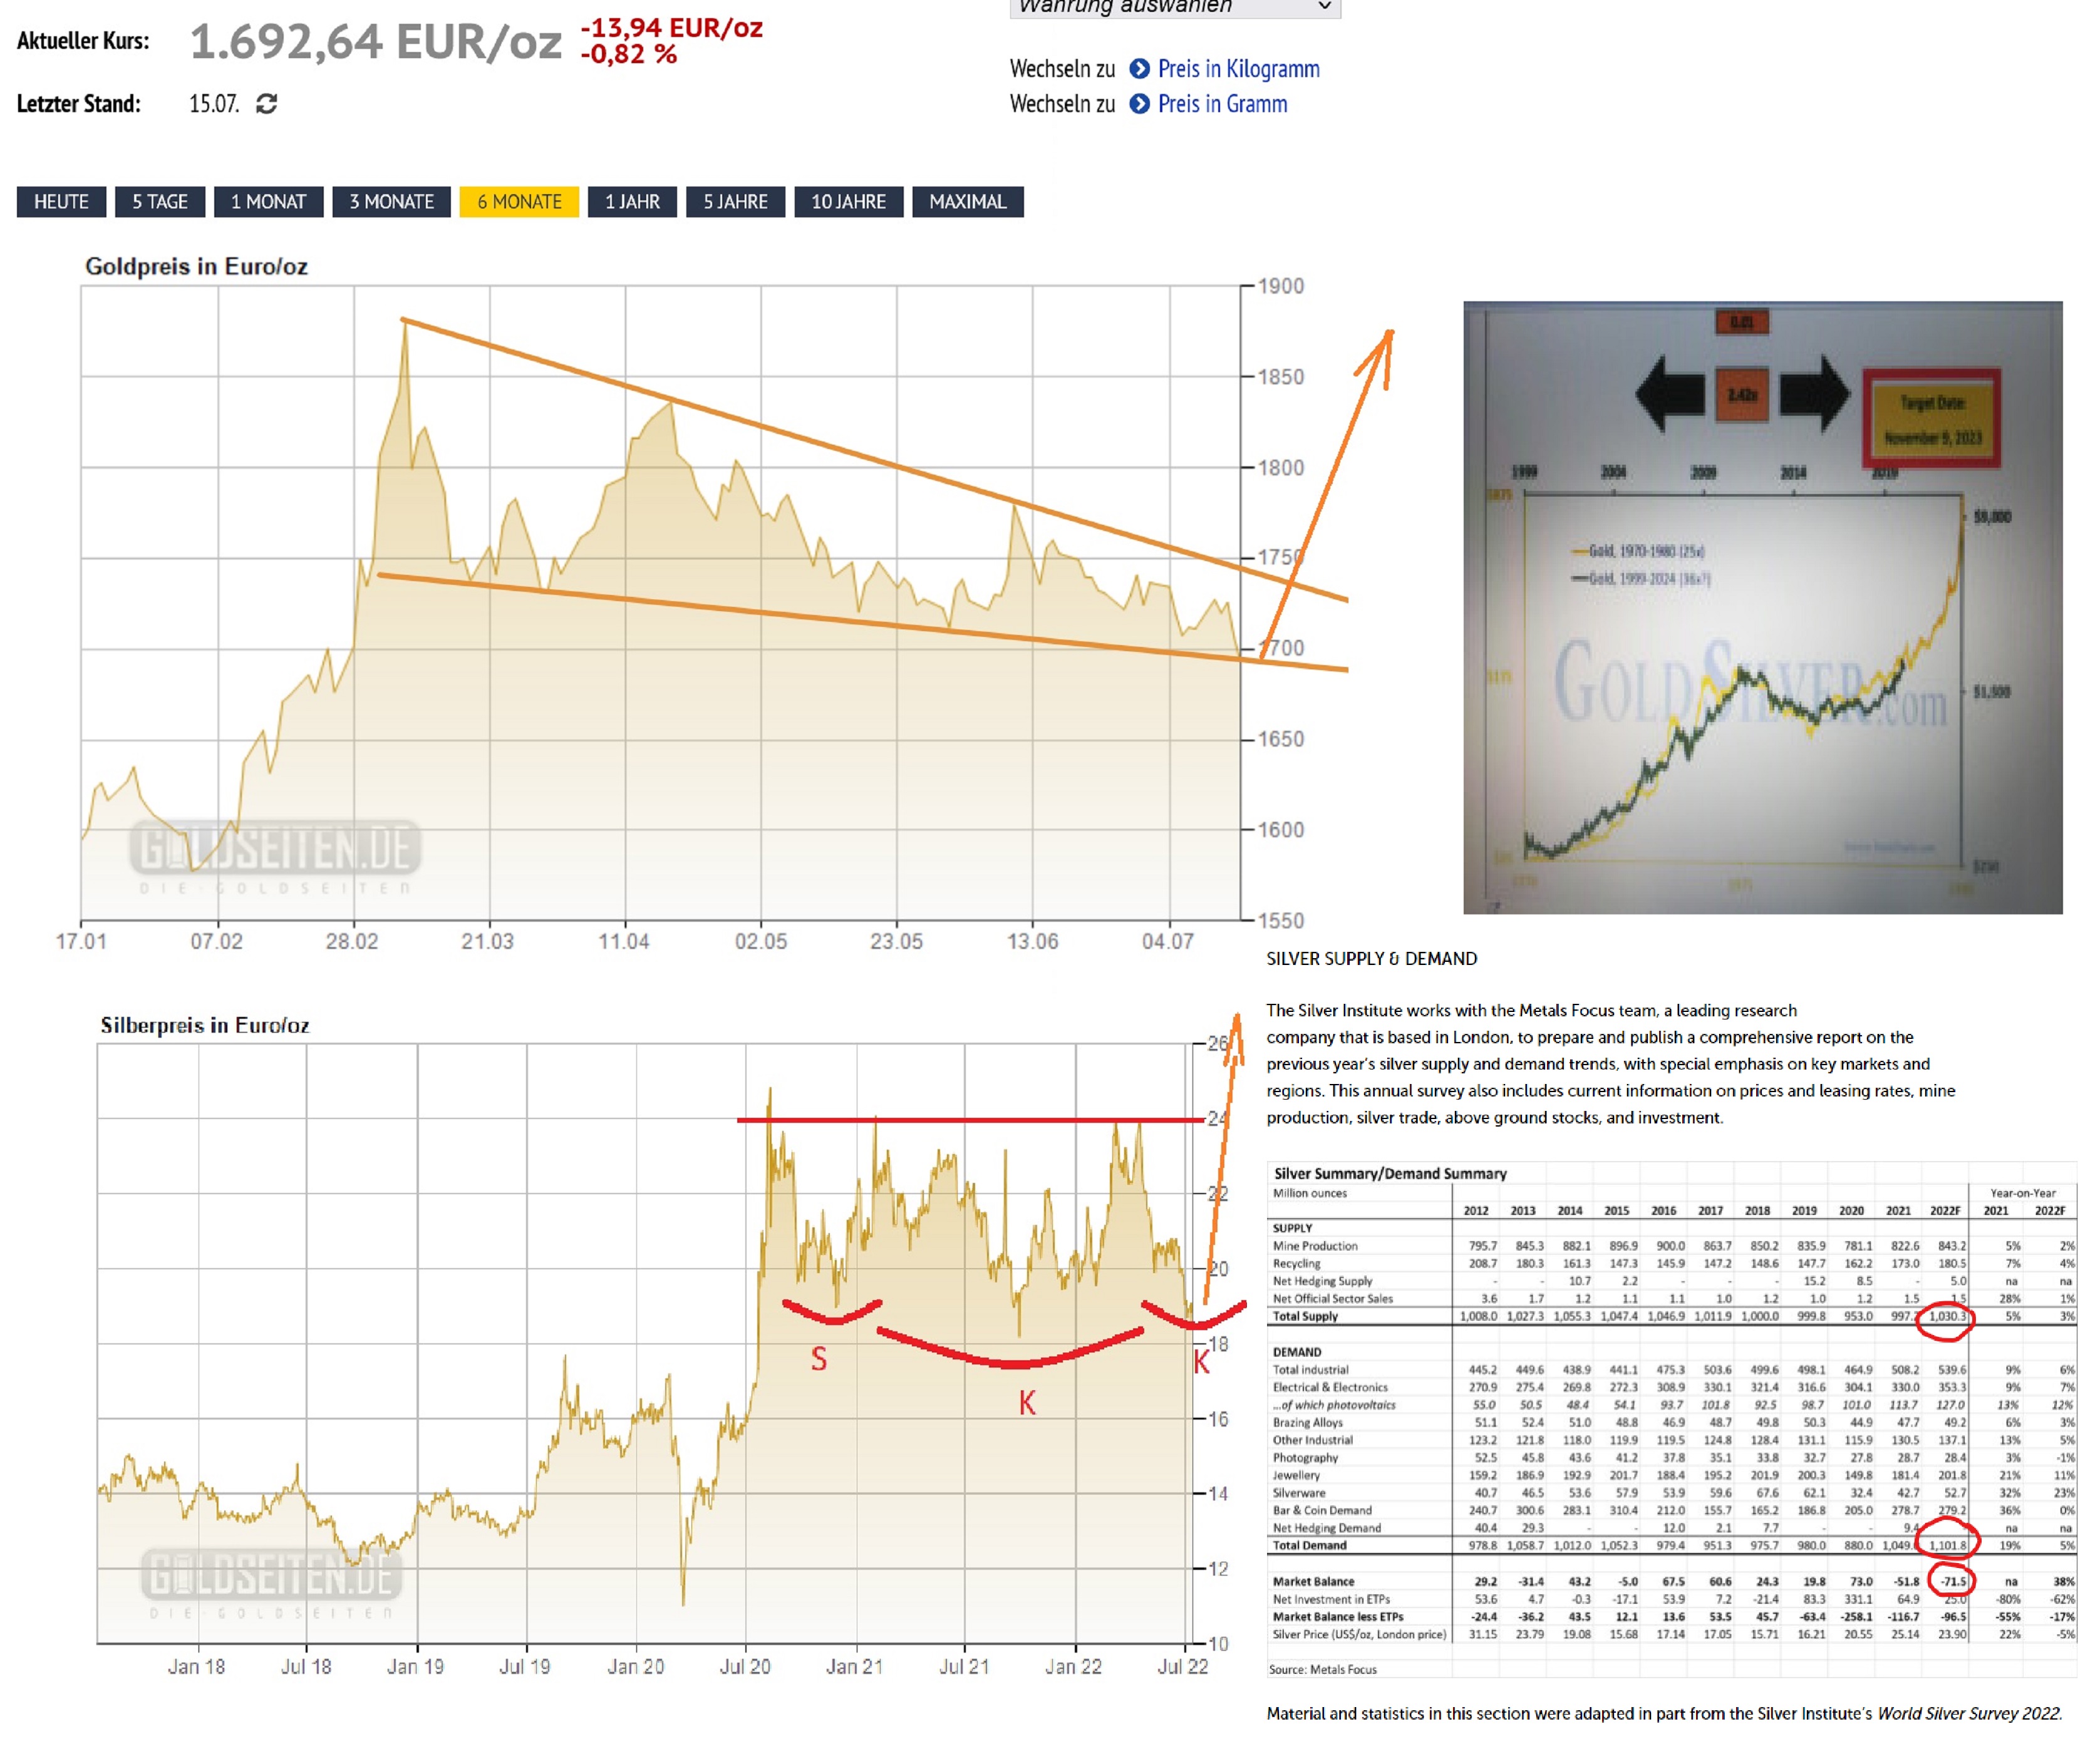Select the highlighted 6 MONATE tab
This screenshot has height=1739, width=2100.
pyautogui.click(x=519, y=202)
